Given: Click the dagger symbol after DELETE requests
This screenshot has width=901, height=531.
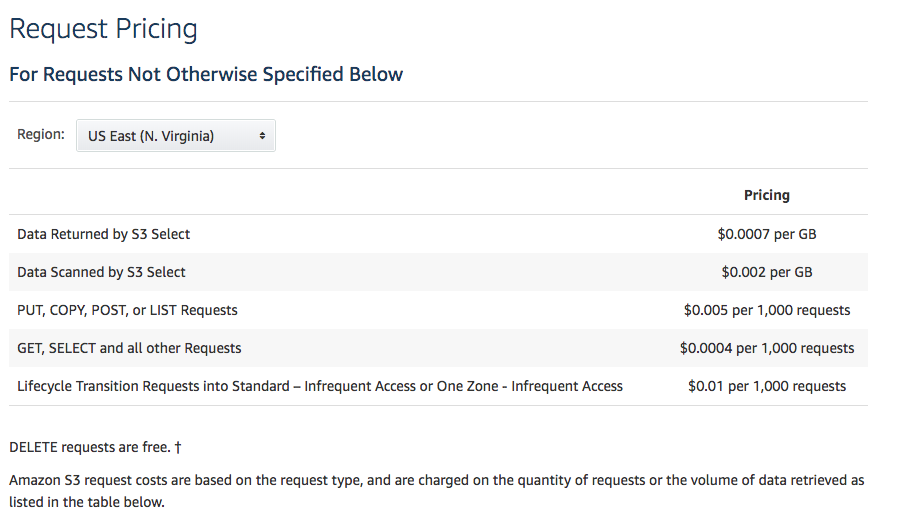Looking at the screenshot, I should [x=176, y=447].
